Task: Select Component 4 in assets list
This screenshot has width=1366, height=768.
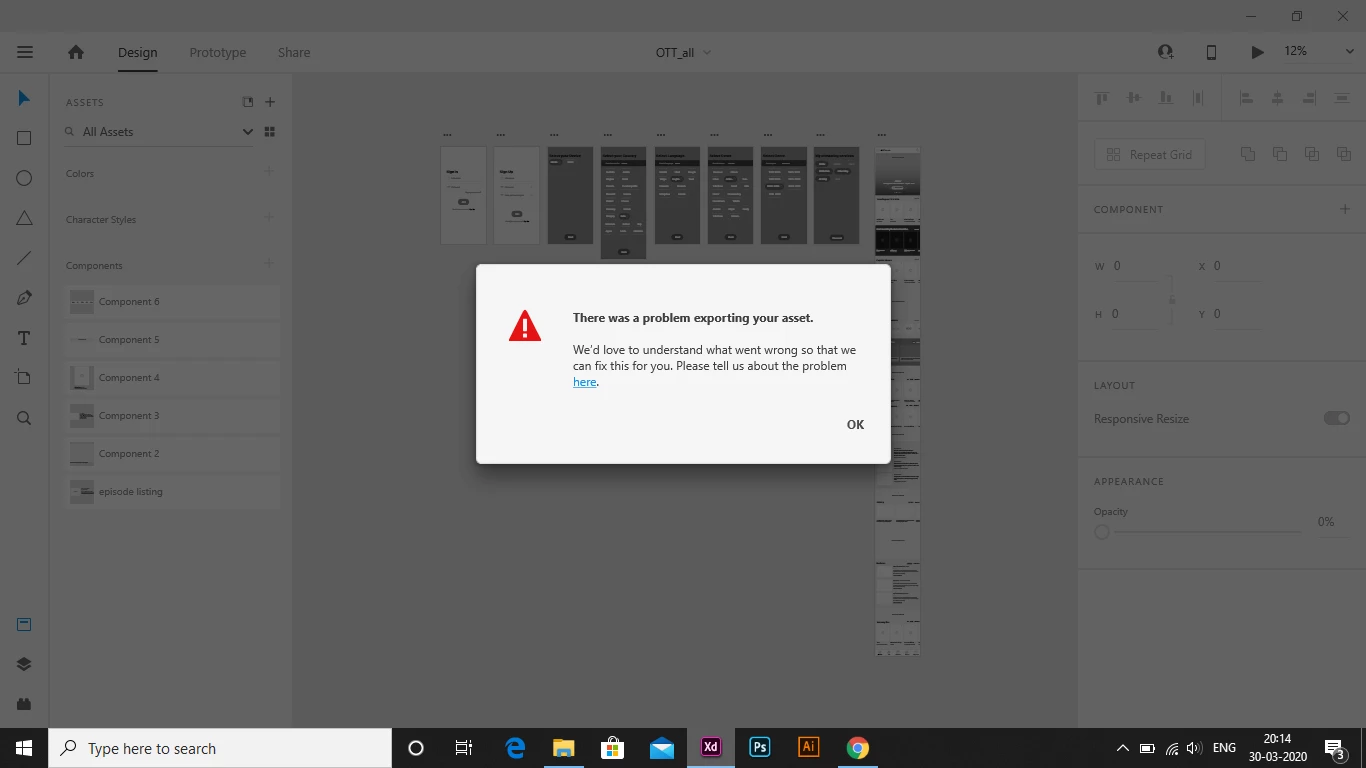Action: (172, 378)
